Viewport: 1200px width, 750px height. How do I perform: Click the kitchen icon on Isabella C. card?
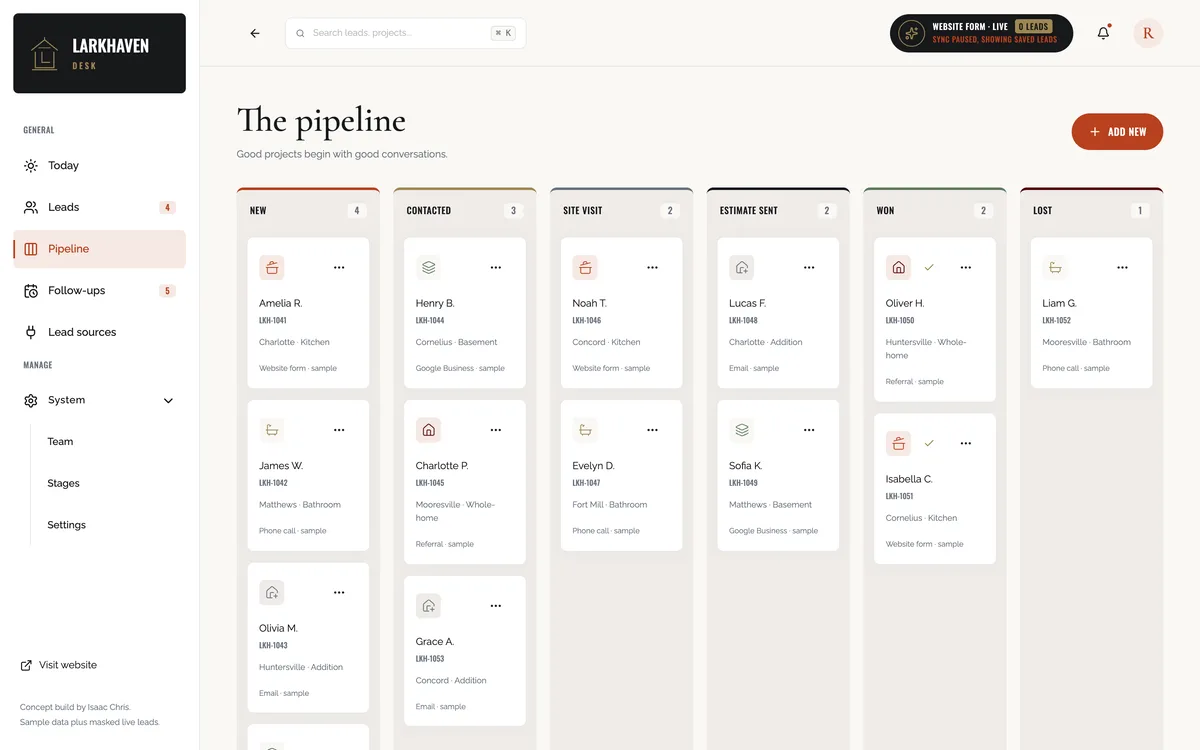[898, 443]
